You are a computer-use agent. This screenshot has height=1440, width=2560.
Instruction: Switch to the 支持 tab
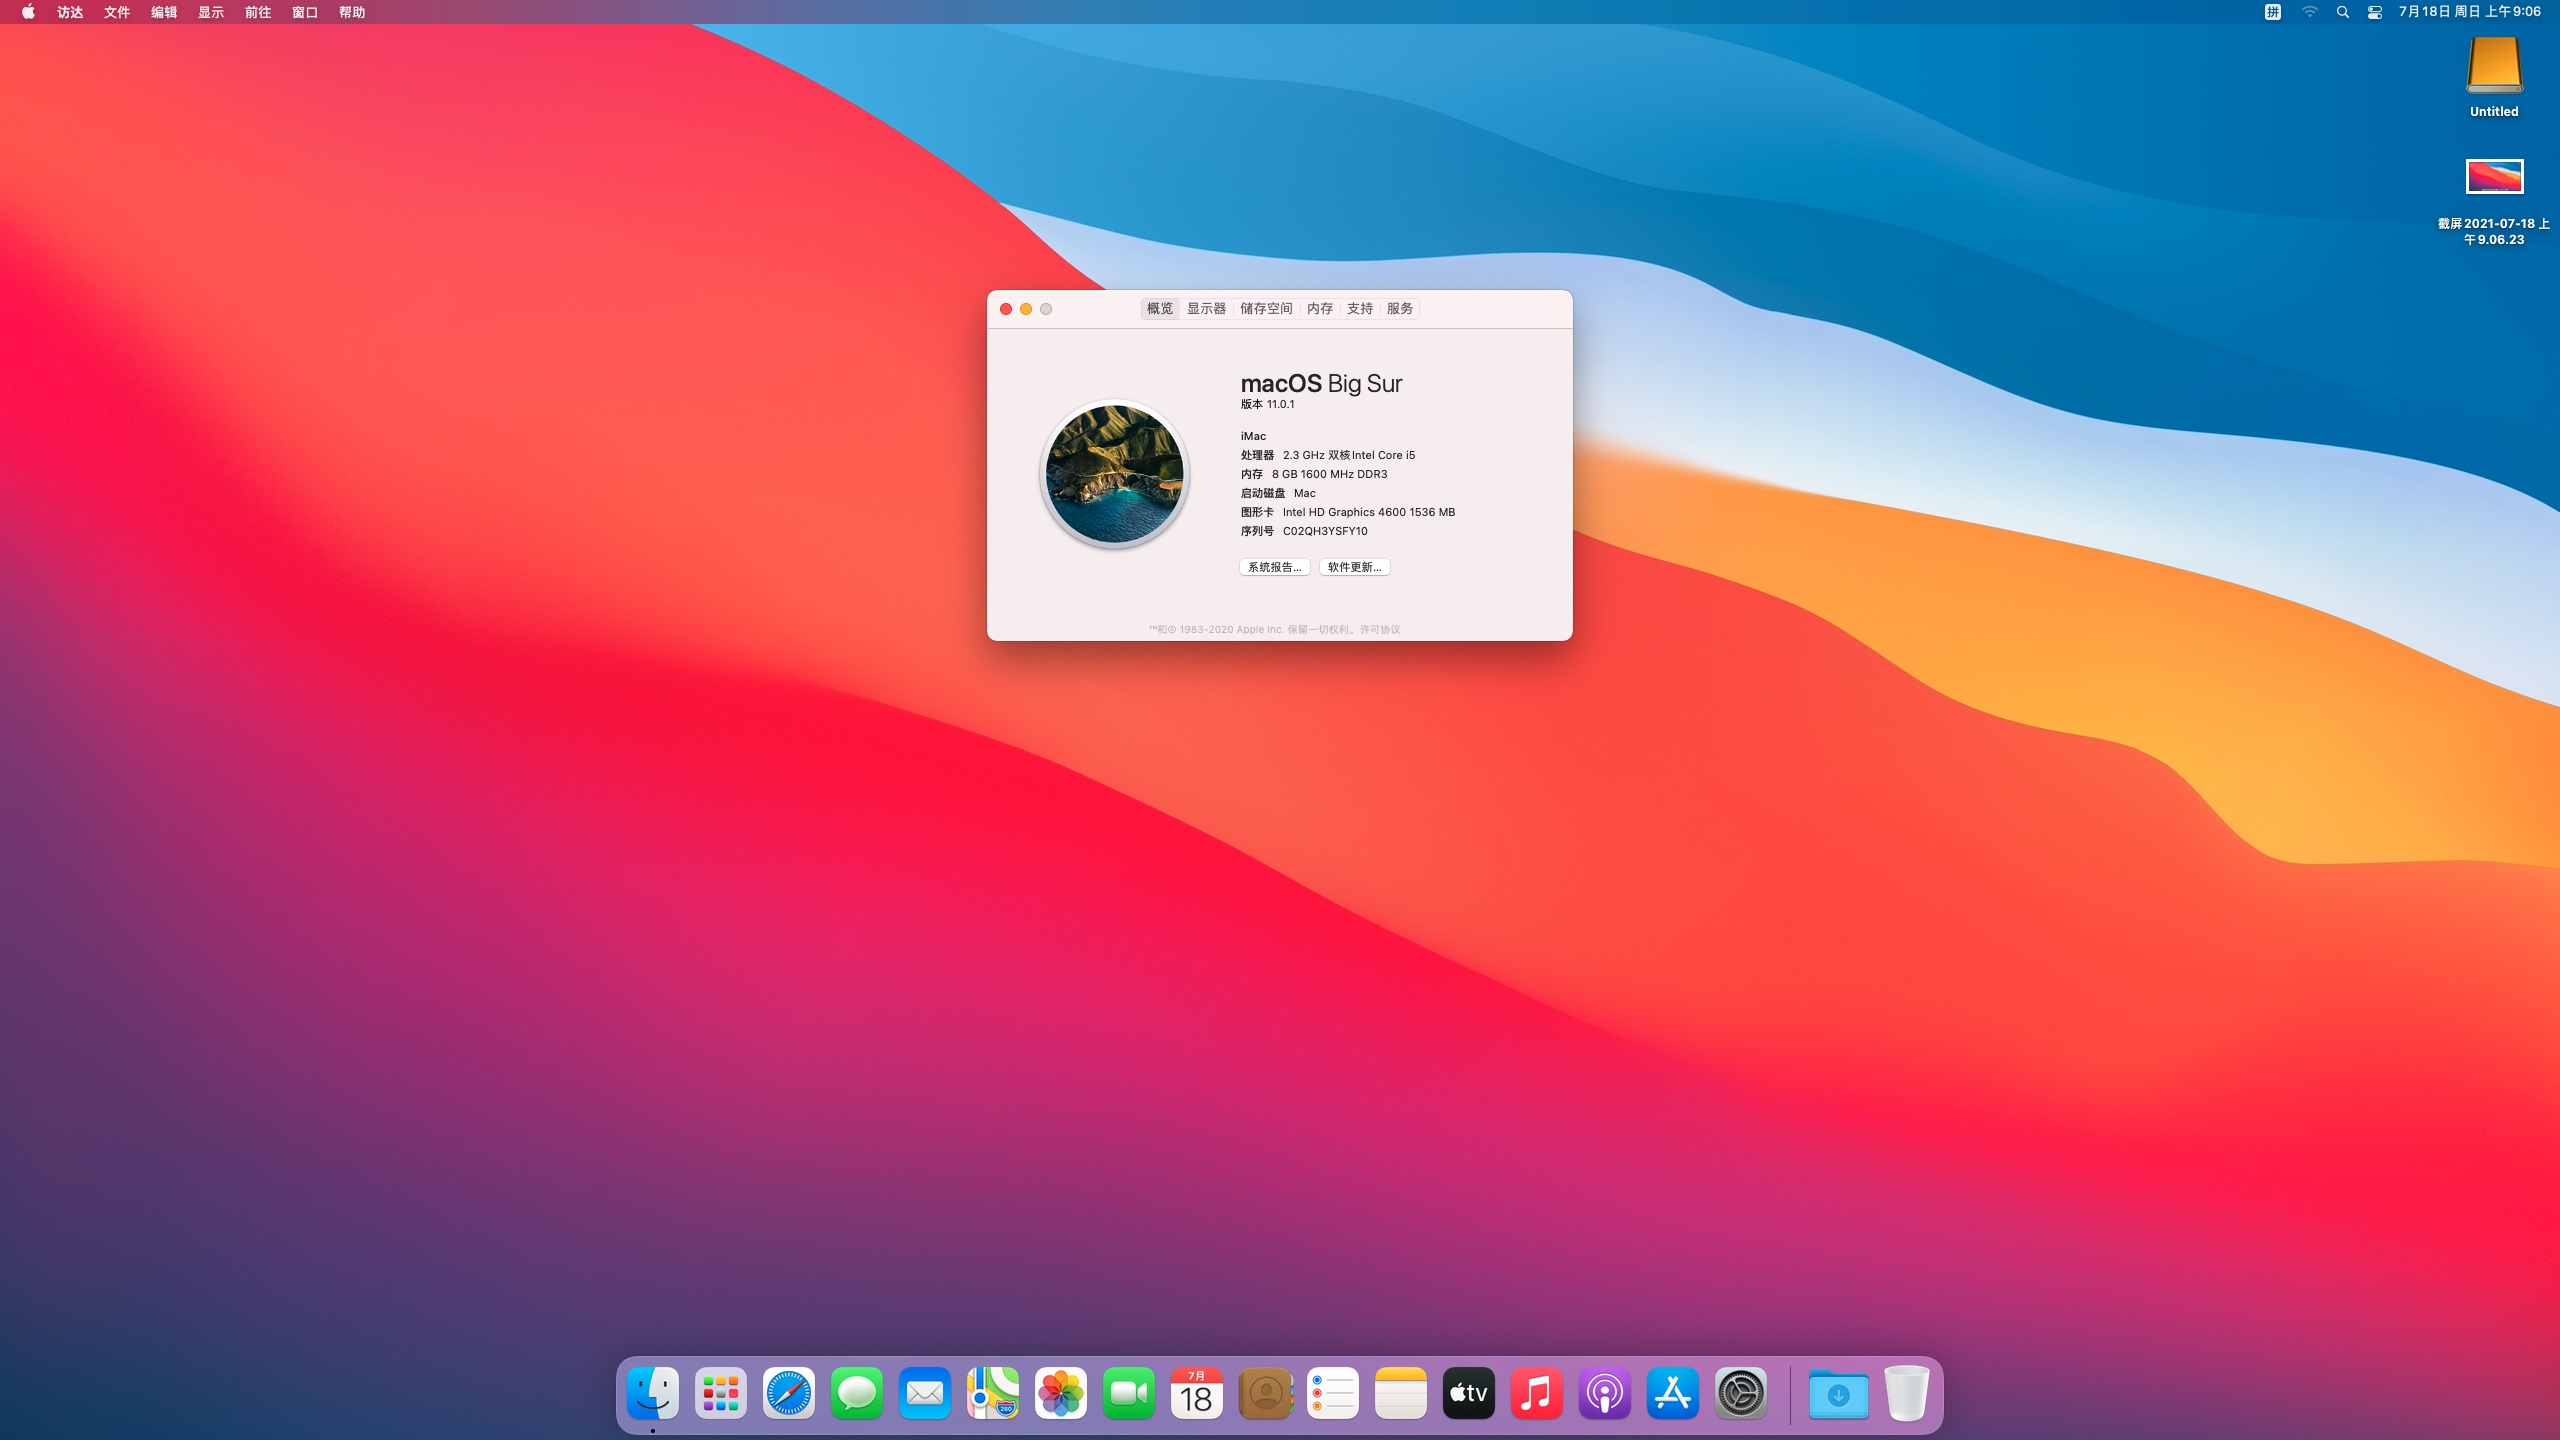1360,309
